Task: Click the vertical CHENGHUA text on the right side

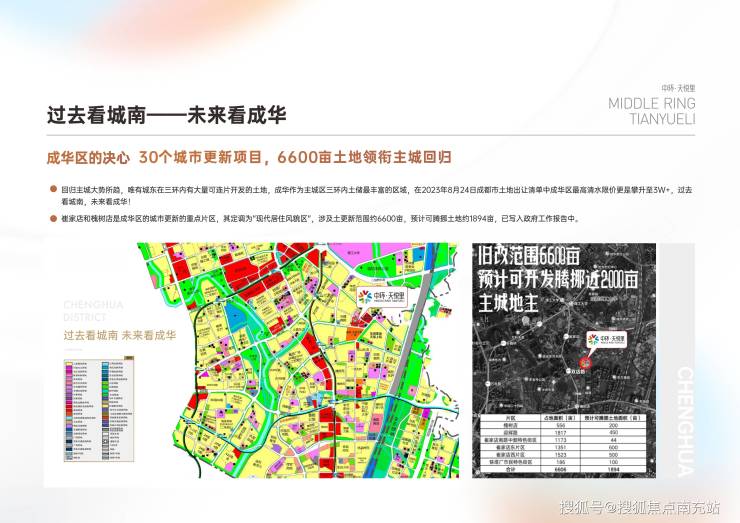Action: tap(685, 420)
